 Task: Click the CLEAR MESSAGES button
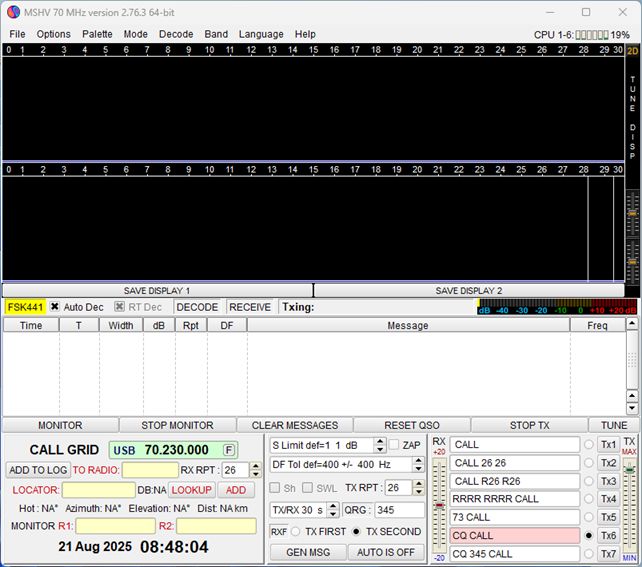[295, 425]
